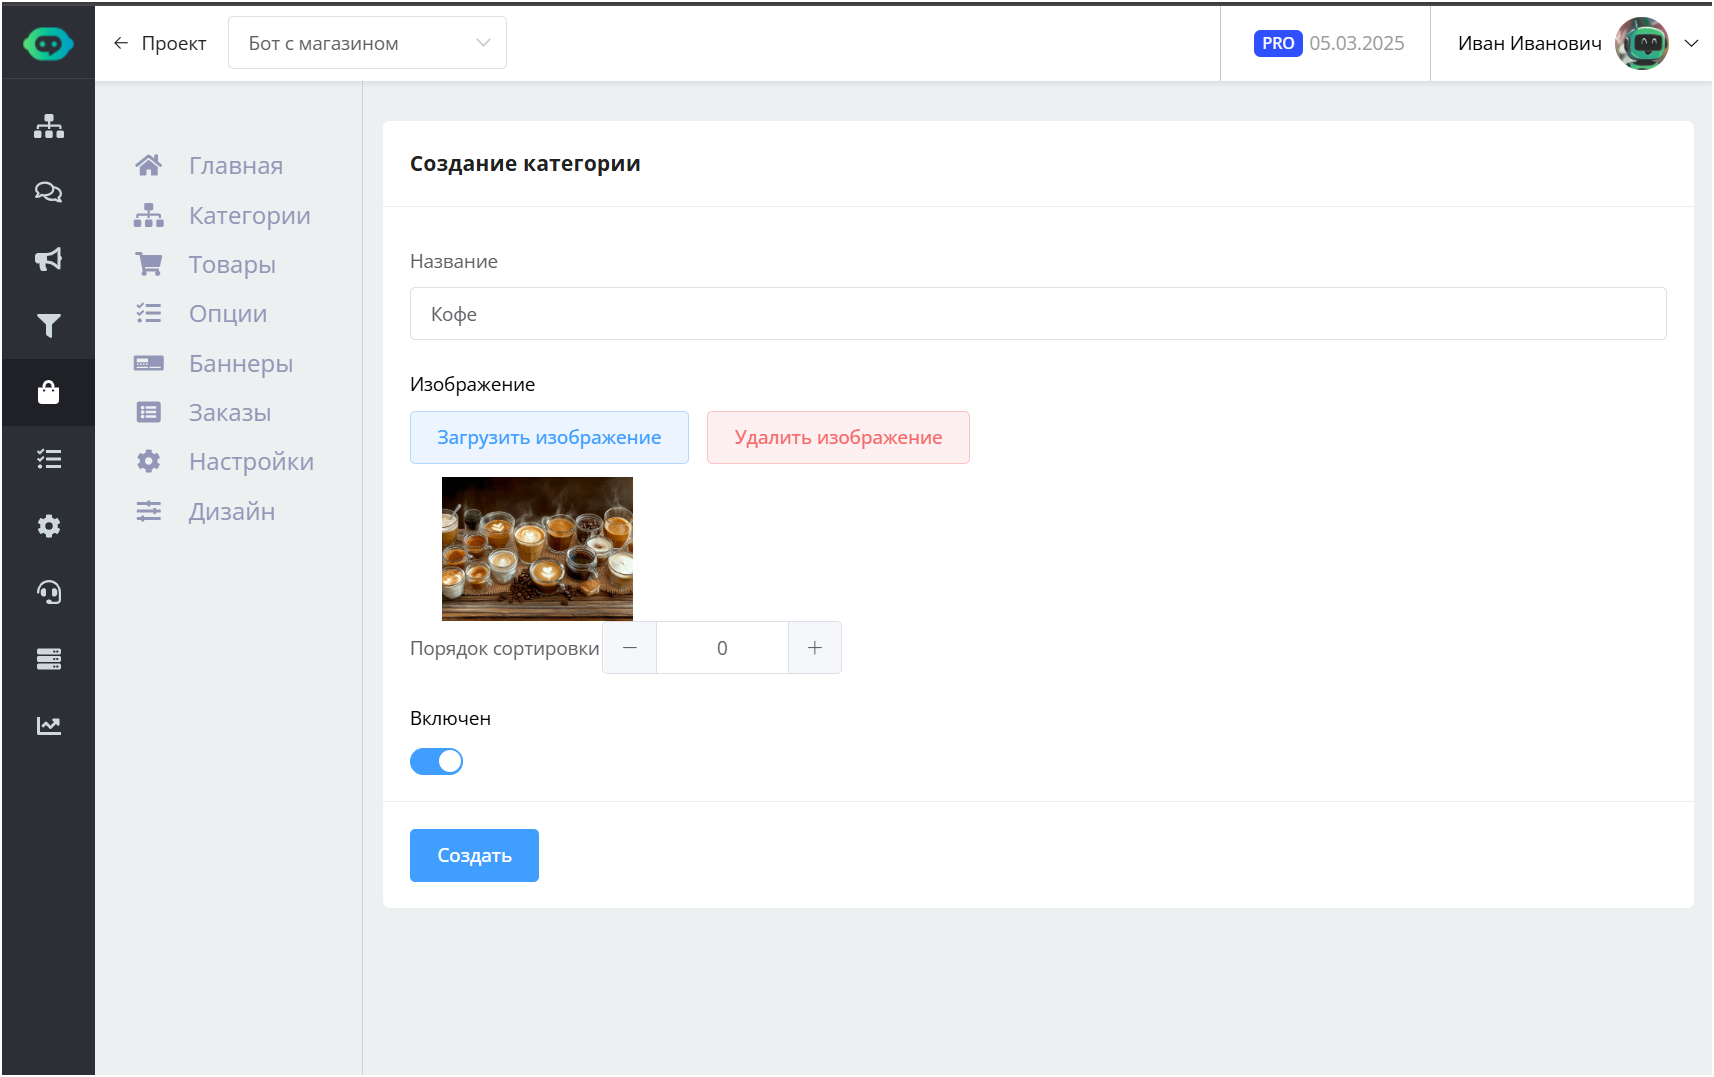This screenshot has height=1077, width=1714.
Task: Expand the user profile menu chevron
Action: click(x=1691, y=43)
